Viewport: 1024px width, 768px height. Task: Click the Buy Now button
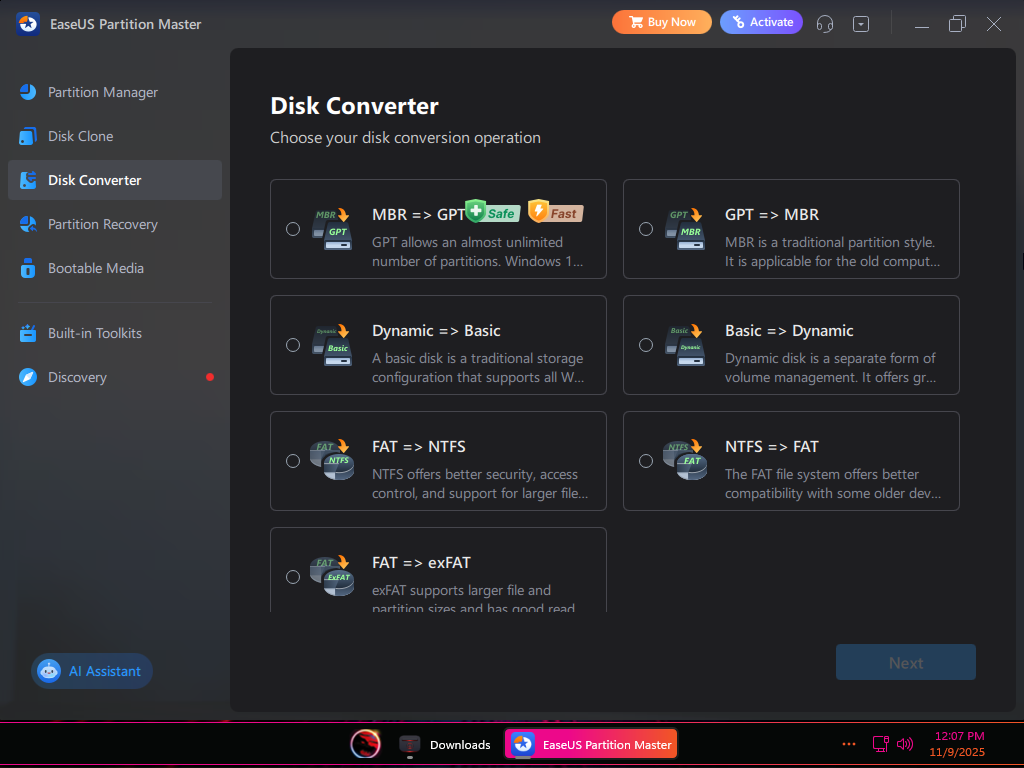662,22
